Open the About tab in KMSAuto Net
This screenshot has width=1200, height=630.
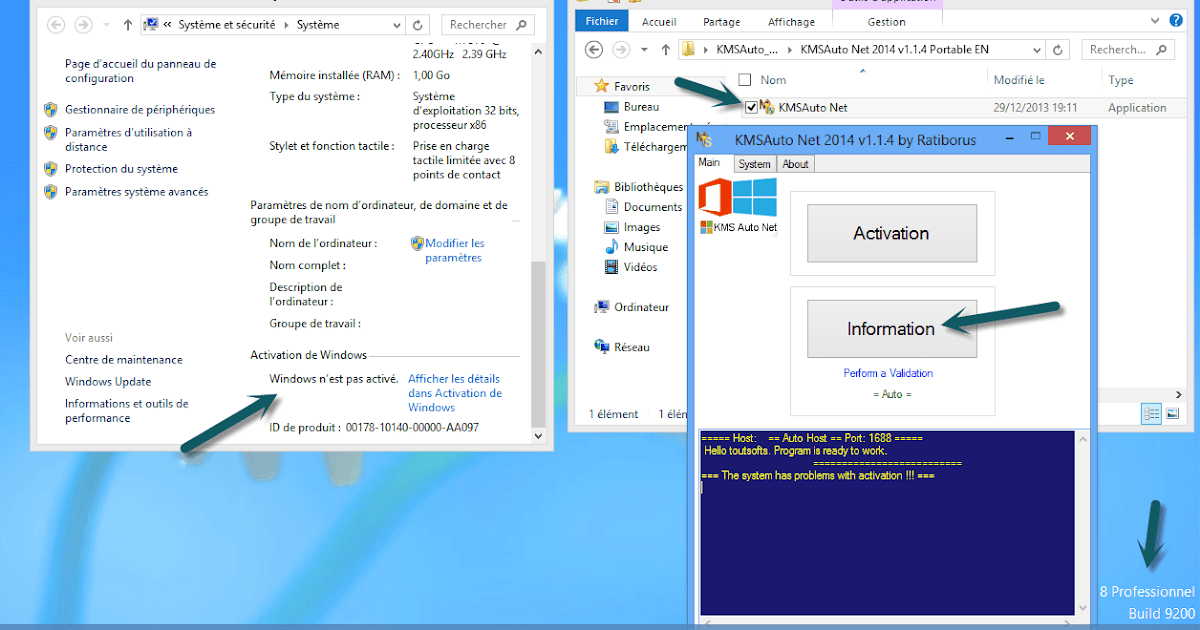click(796, 164)
